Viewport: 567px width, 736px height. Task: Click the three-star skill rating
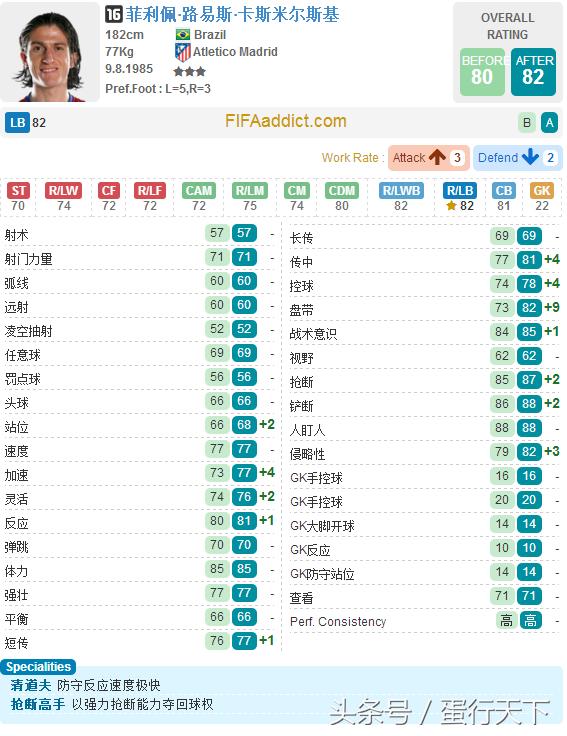pos(189,72)
